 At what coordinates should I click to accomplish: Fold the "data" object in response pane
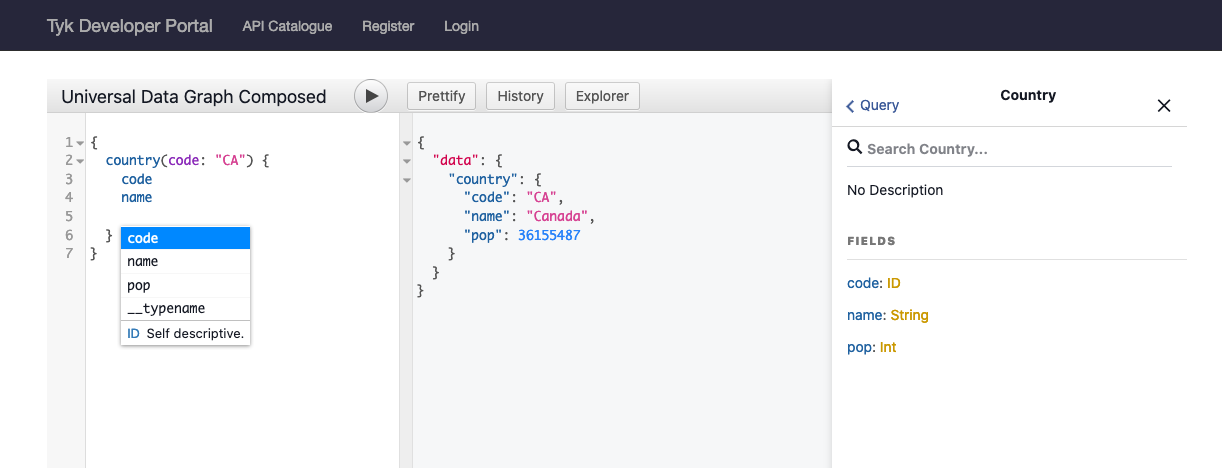click(x=406, y=161)
